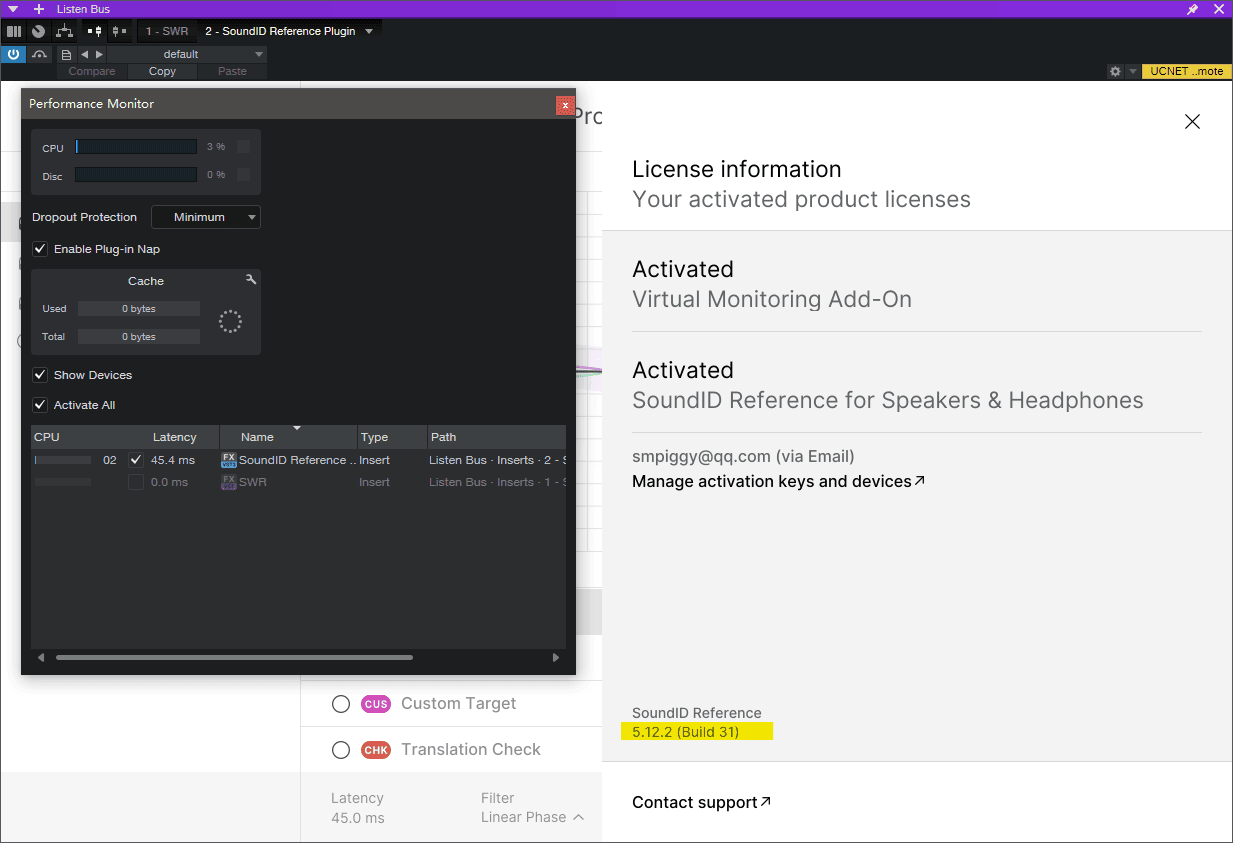
Task: Uncheck Enable Plug-in Nap
Action: (x=41, y=249)
